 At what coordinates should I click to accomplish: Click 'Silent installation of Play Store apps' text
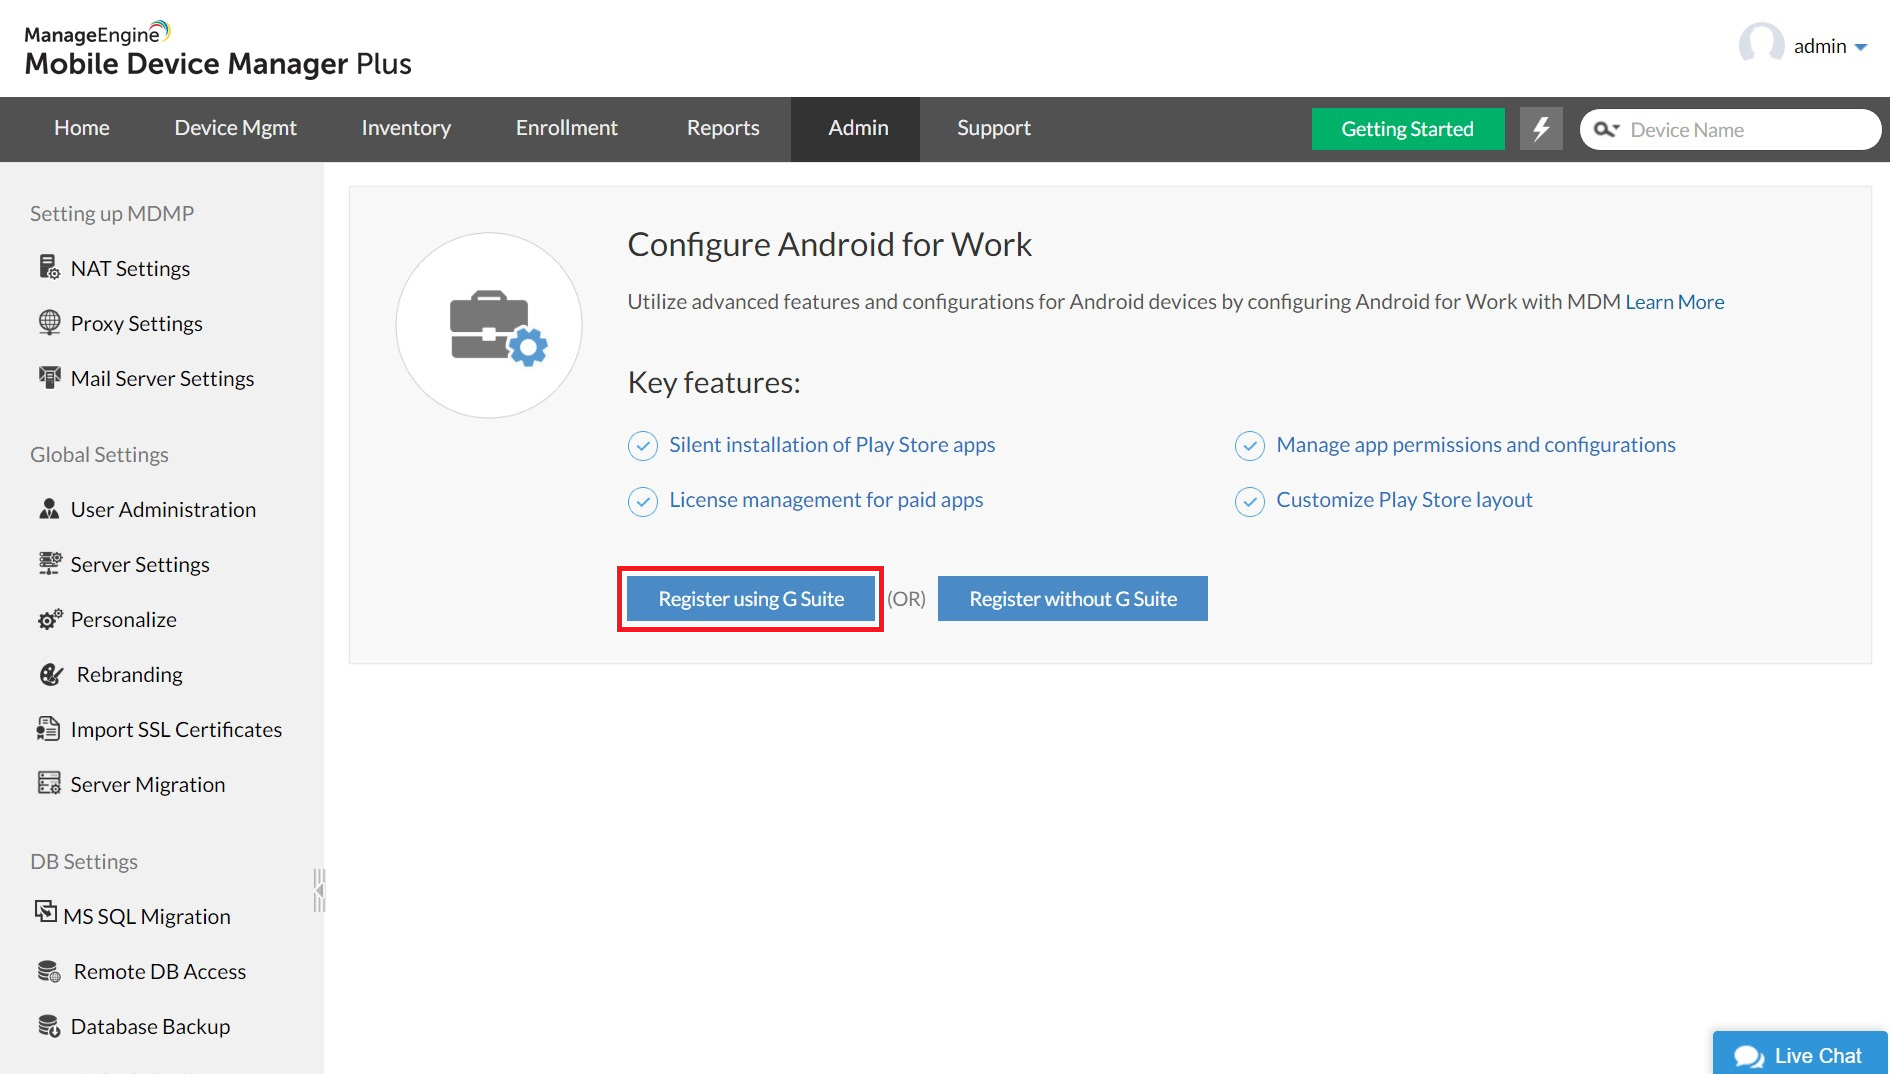point(832,445)
